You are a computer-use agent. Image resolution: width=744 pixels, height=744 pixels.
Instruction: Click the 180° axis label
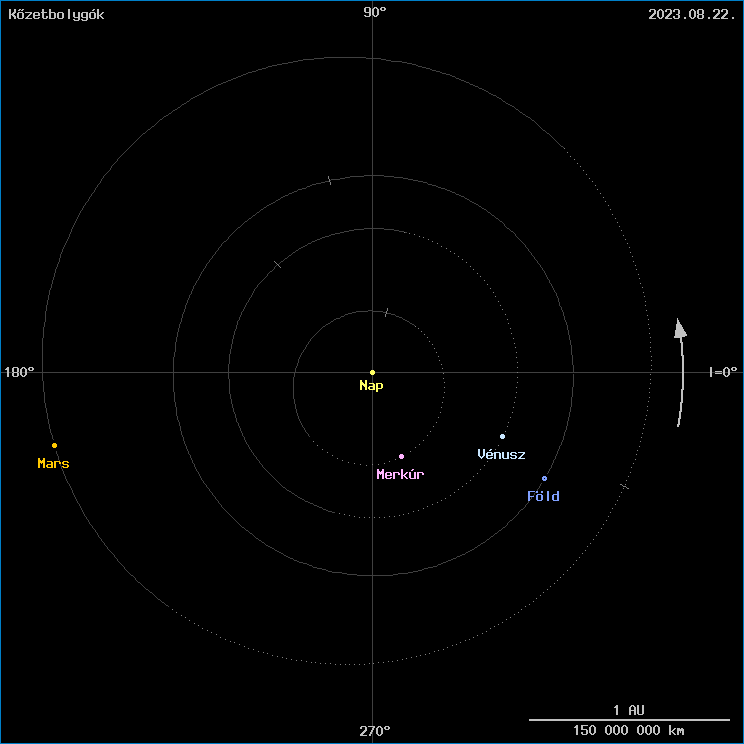[19, 372]
